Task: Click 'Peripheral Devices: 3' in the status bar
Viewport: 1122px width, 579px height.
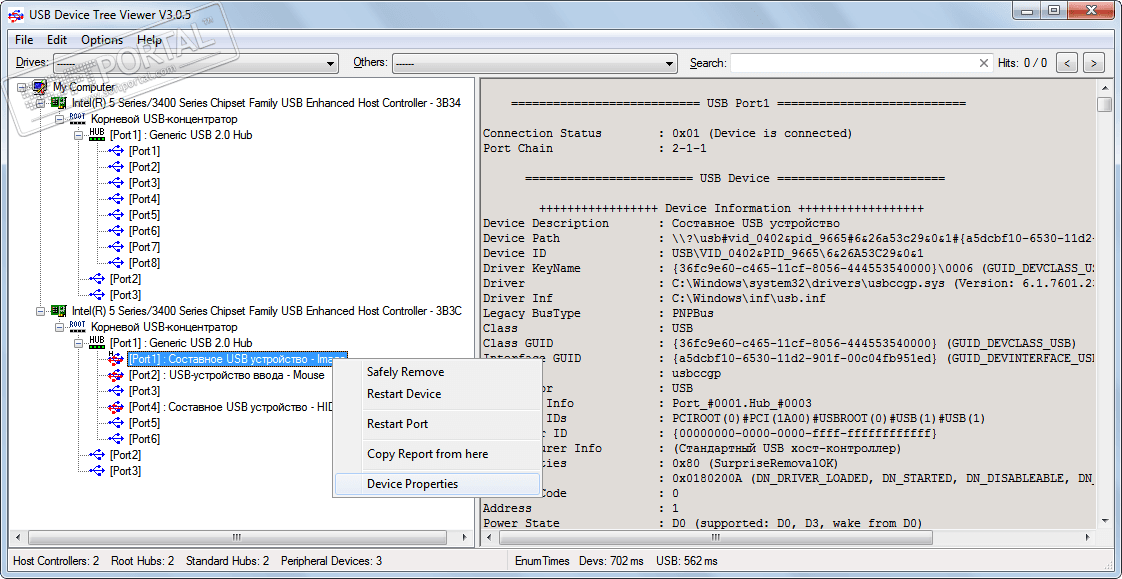Action: point(331,561)
